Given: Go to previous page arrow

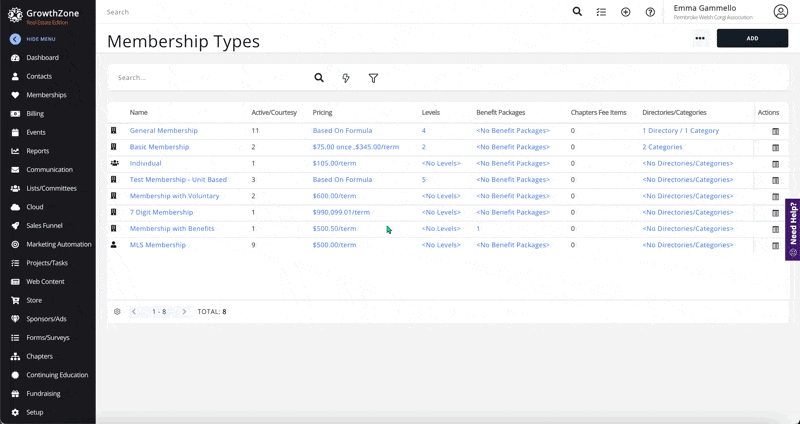Looking at the screenshot, I should coord(134,312).
